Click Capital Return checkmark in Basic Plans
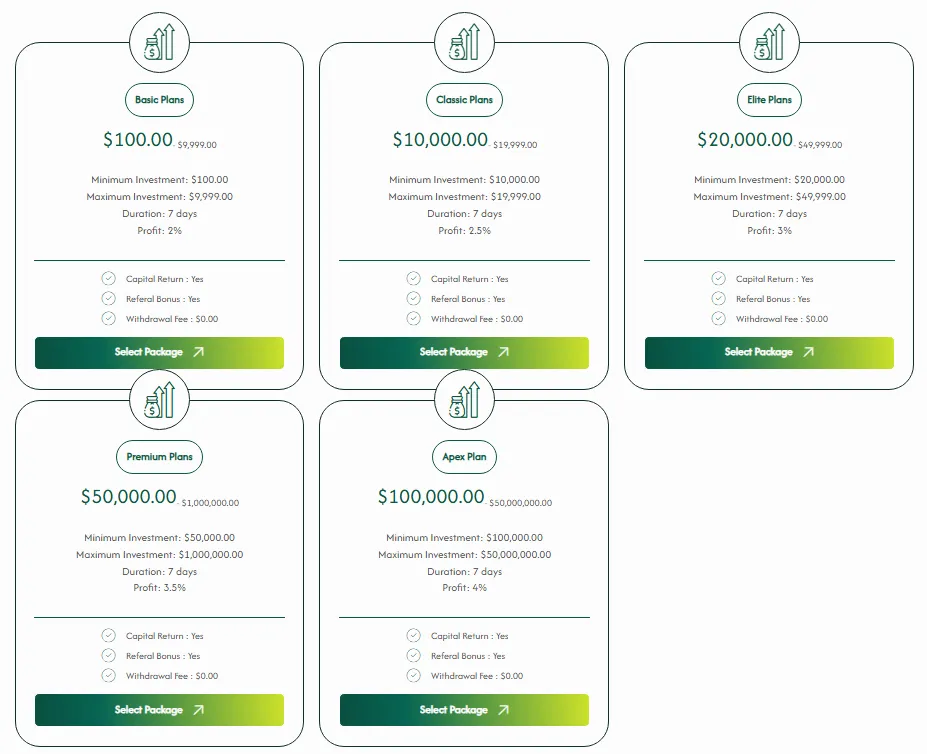This screenshot has width=927, height=754. pyautogui.click(x=108, y=279)
